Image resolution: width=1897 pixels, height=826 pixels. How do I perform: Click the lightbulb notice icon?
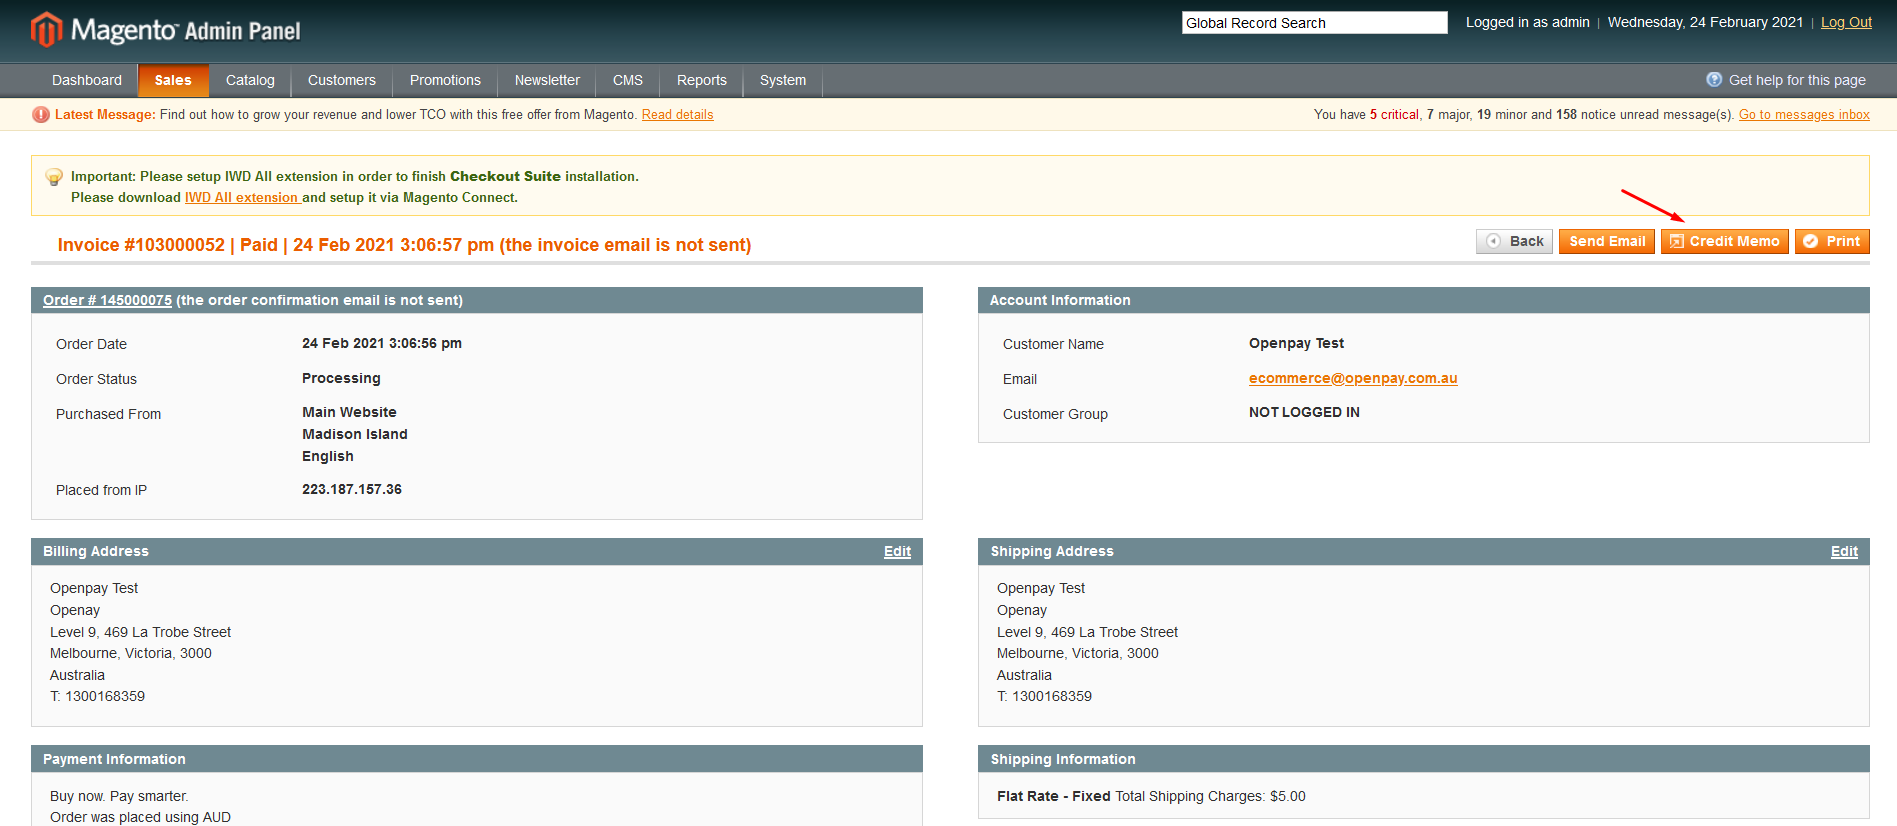coord(54,178)
